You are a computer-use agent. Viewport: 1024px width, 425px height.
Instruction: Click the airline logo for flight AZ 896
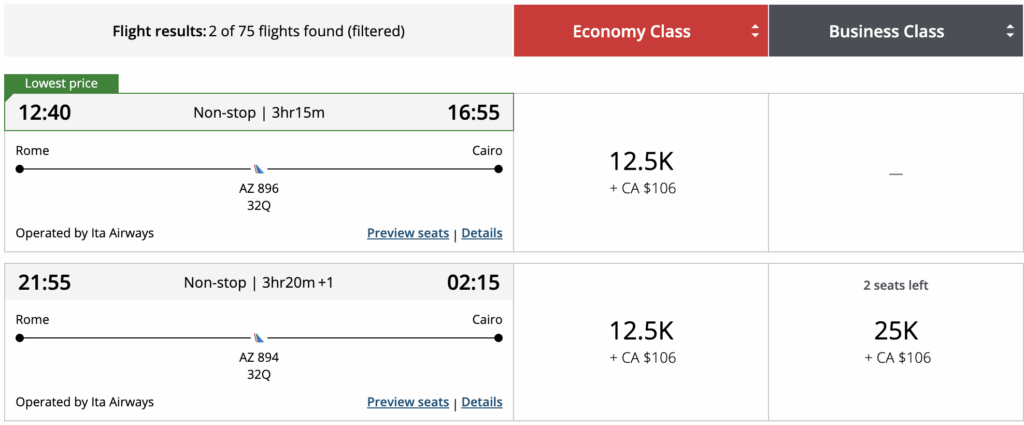coord(260,169)
